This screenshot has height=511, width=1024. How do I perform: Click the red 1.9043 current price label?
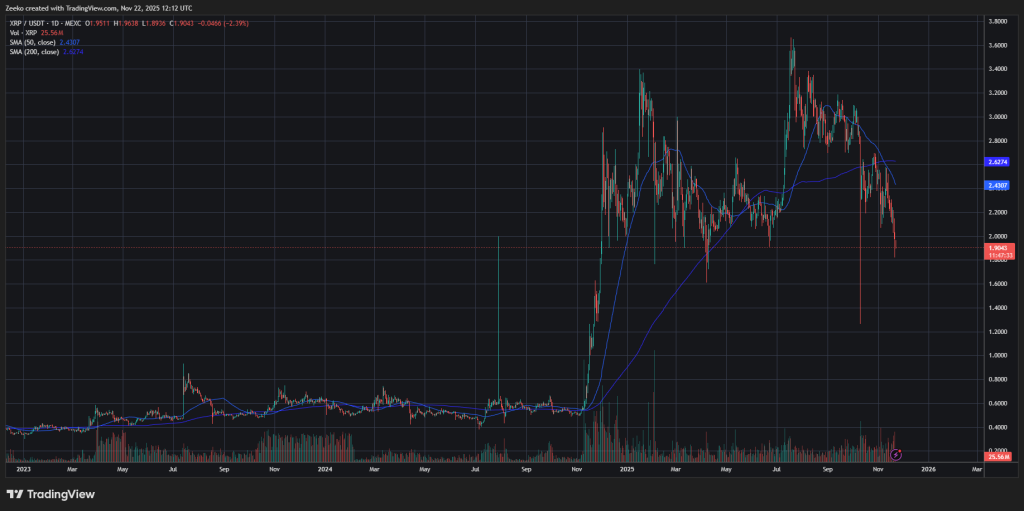click(x=1001, y=247)
